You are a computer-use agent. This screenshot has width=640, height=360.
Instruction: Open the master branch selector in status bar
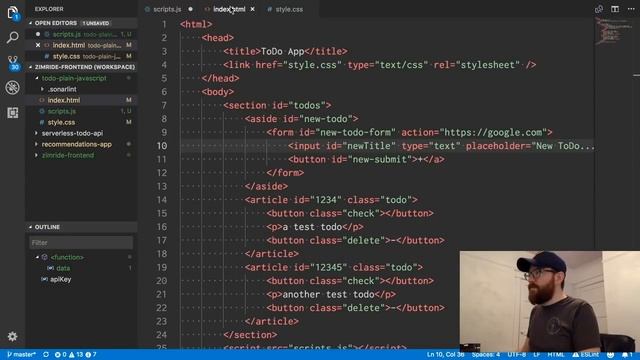click(21, 354)
